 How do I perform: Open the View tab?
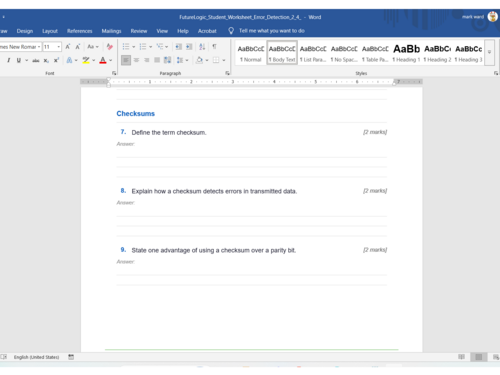pos(162,31)
